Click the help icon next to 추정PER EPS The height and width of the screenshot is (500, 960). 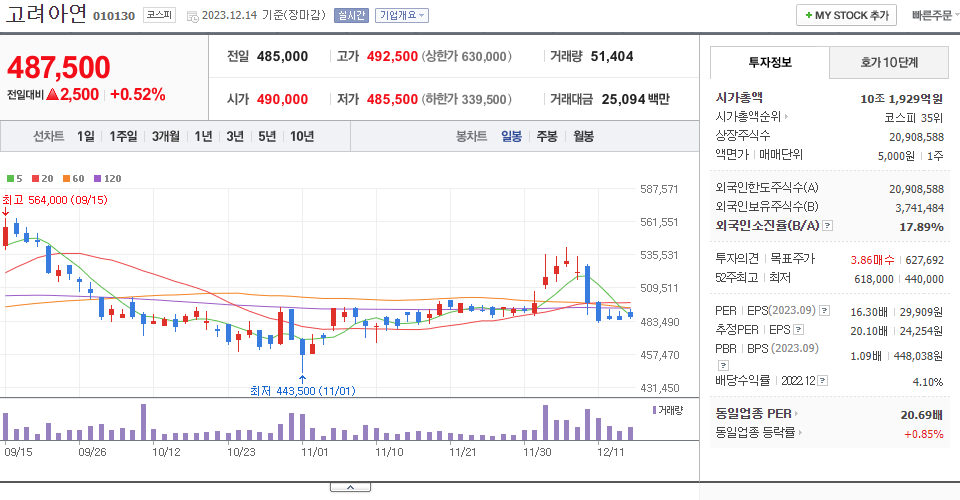798,330
